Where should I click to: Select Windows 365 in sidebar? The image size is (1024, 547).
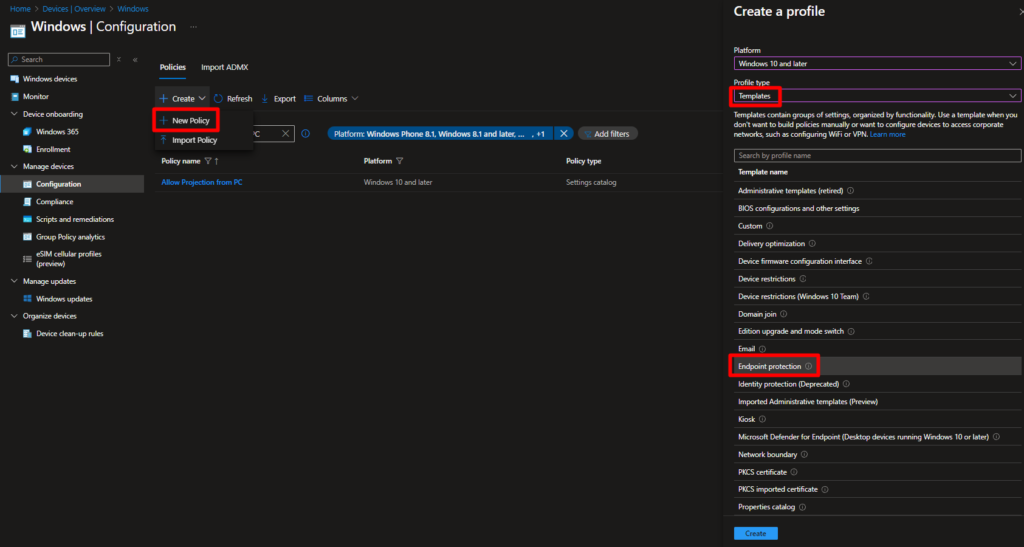pyautogui.click(x=57, y=132)
